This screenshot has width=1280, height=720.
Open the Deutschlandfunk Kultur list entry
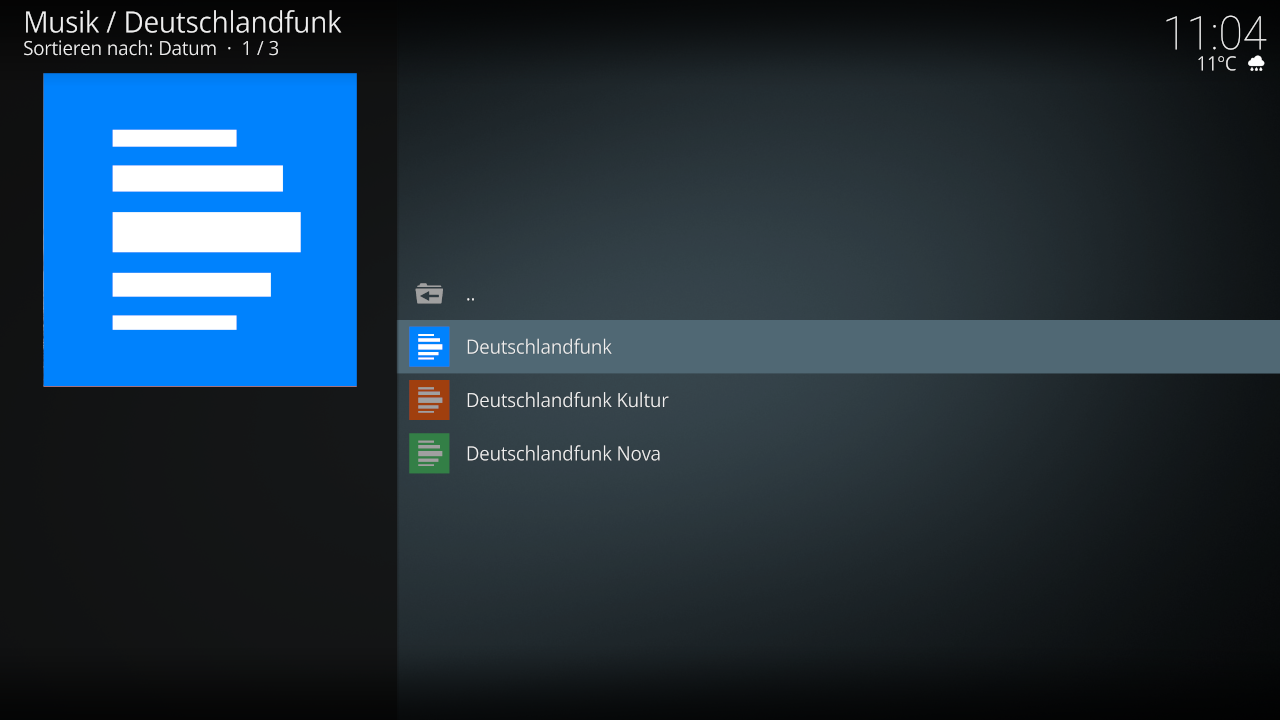click(566, 400)
